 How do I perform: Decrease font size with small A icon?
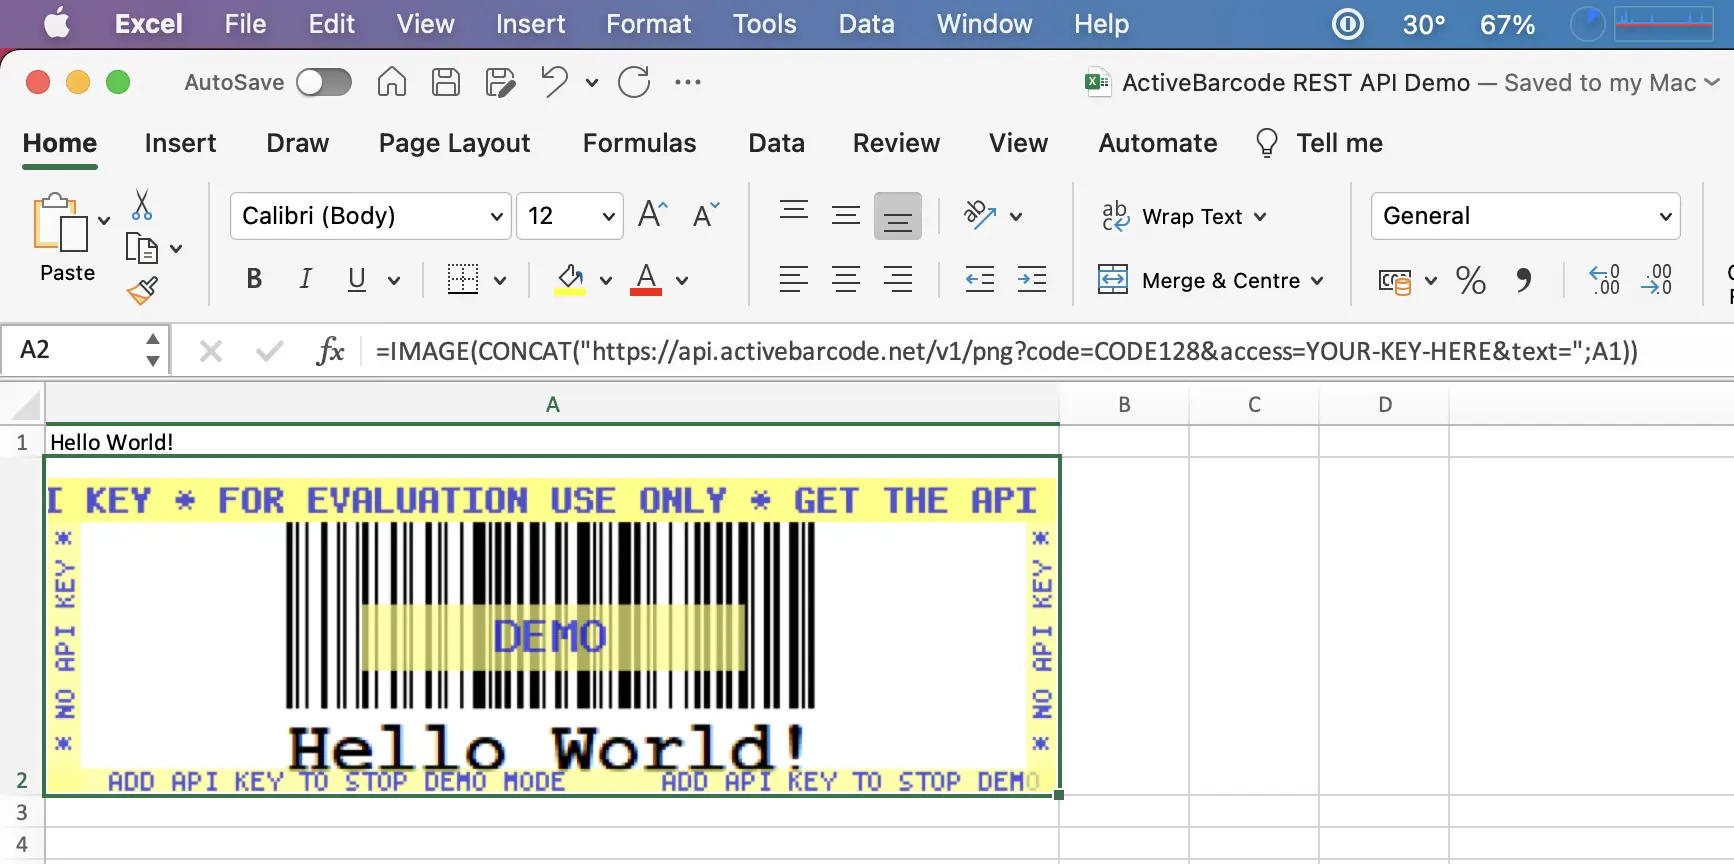click(x=706, y=215)
